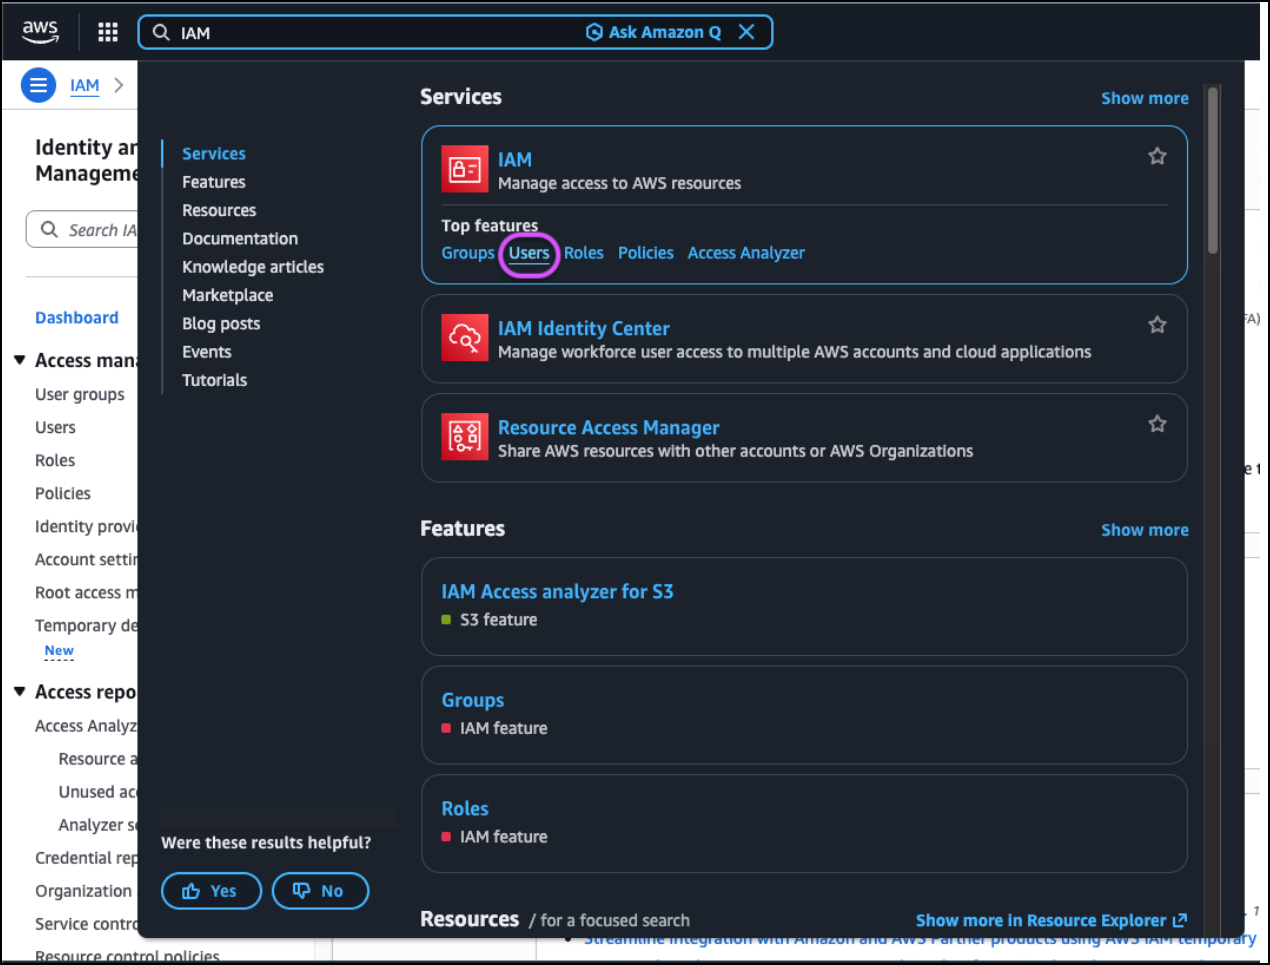
Task: Favorite IAM with the star toggle
Action: click(1157, 156)
